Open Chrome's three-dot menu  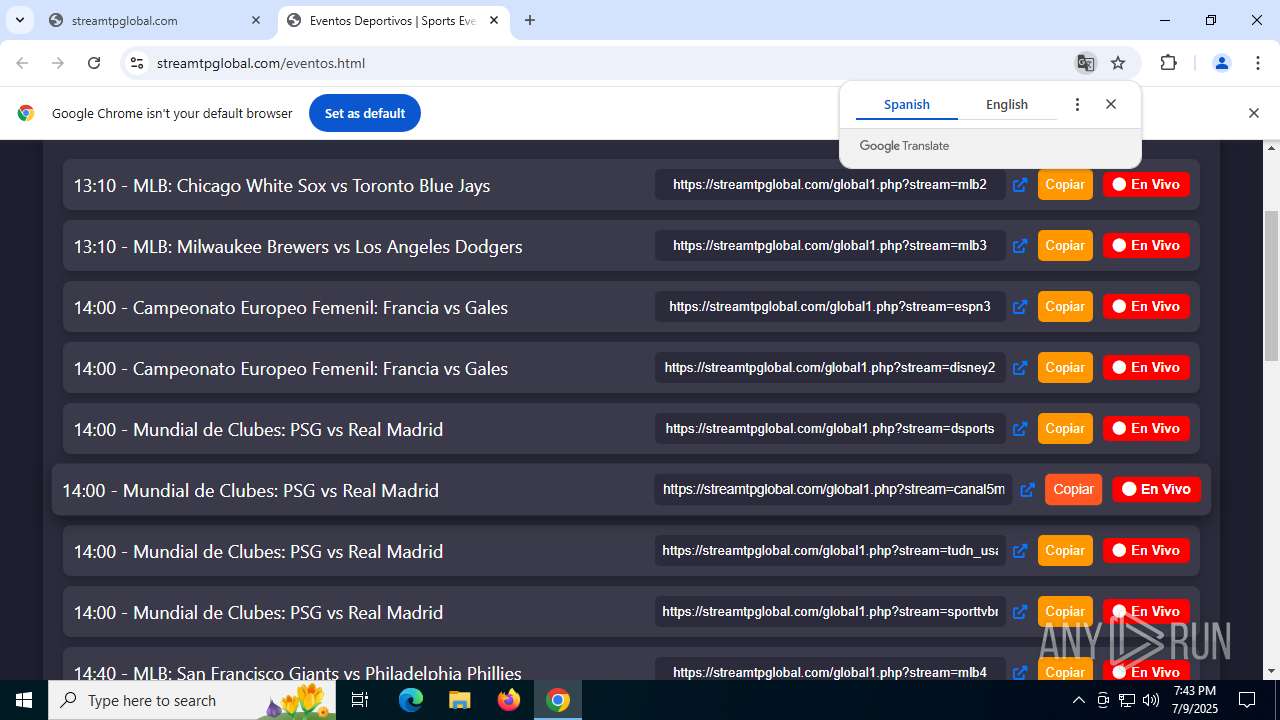click(1258, 63)
